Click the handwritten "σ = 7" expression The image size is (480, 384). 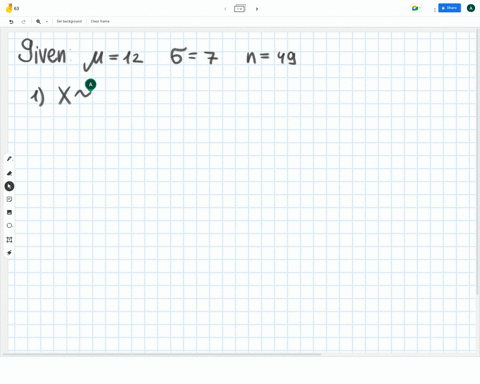click(194, 56)
